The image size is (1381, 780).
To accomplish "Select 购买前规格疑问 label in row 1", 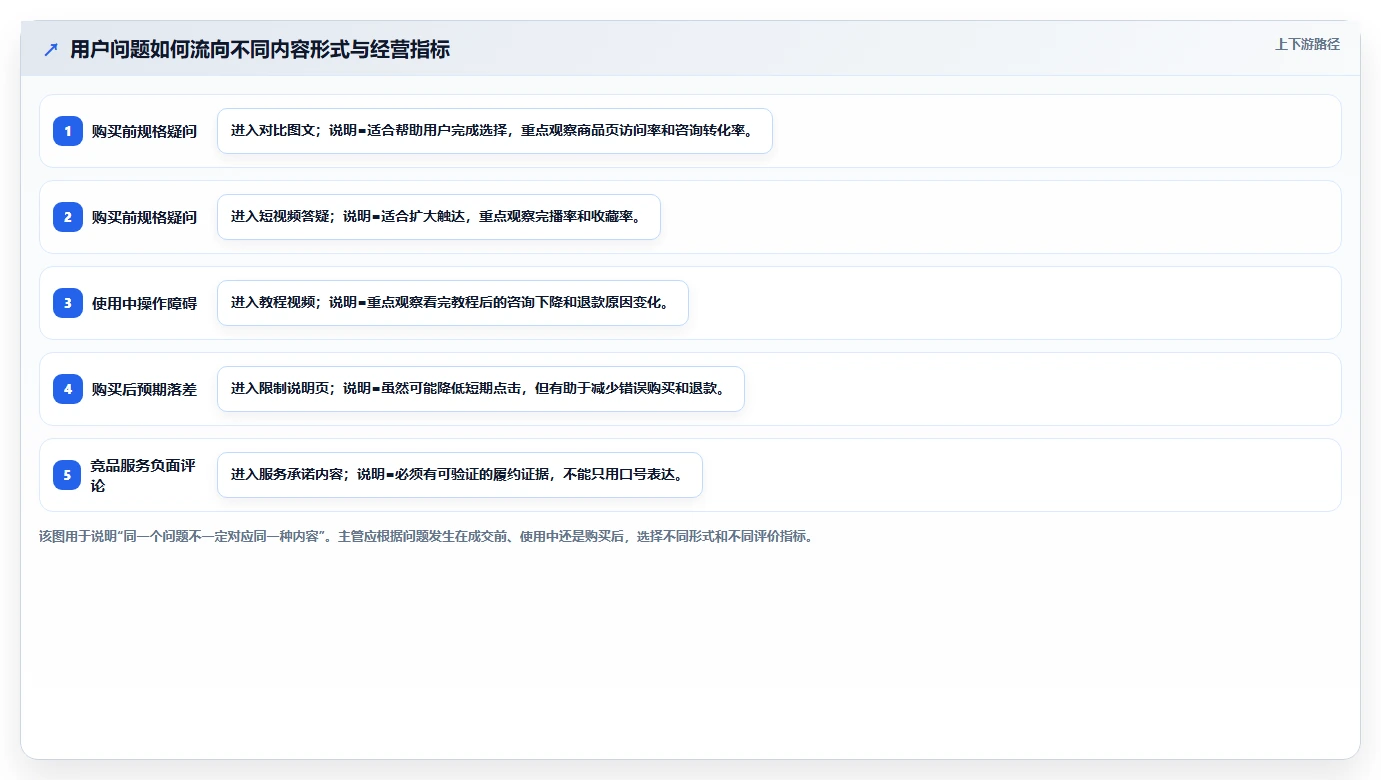I will (x=144, y=131).
